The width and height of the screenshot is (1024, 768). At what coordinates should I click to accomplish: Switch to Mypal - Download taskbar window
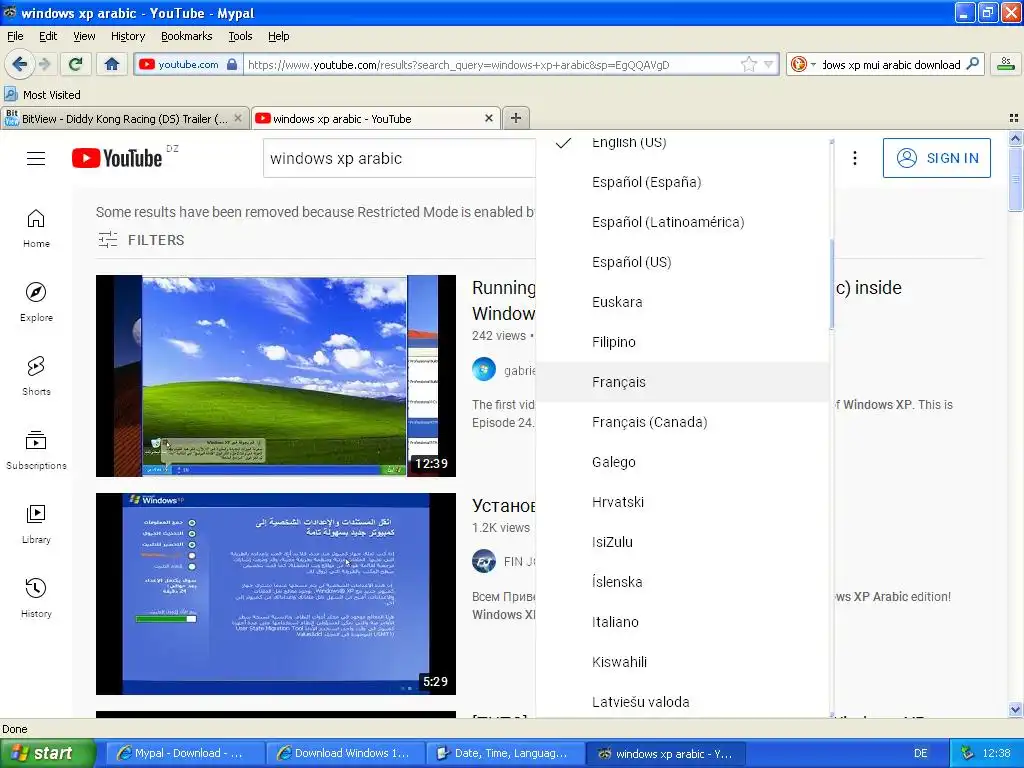[184, 753]
